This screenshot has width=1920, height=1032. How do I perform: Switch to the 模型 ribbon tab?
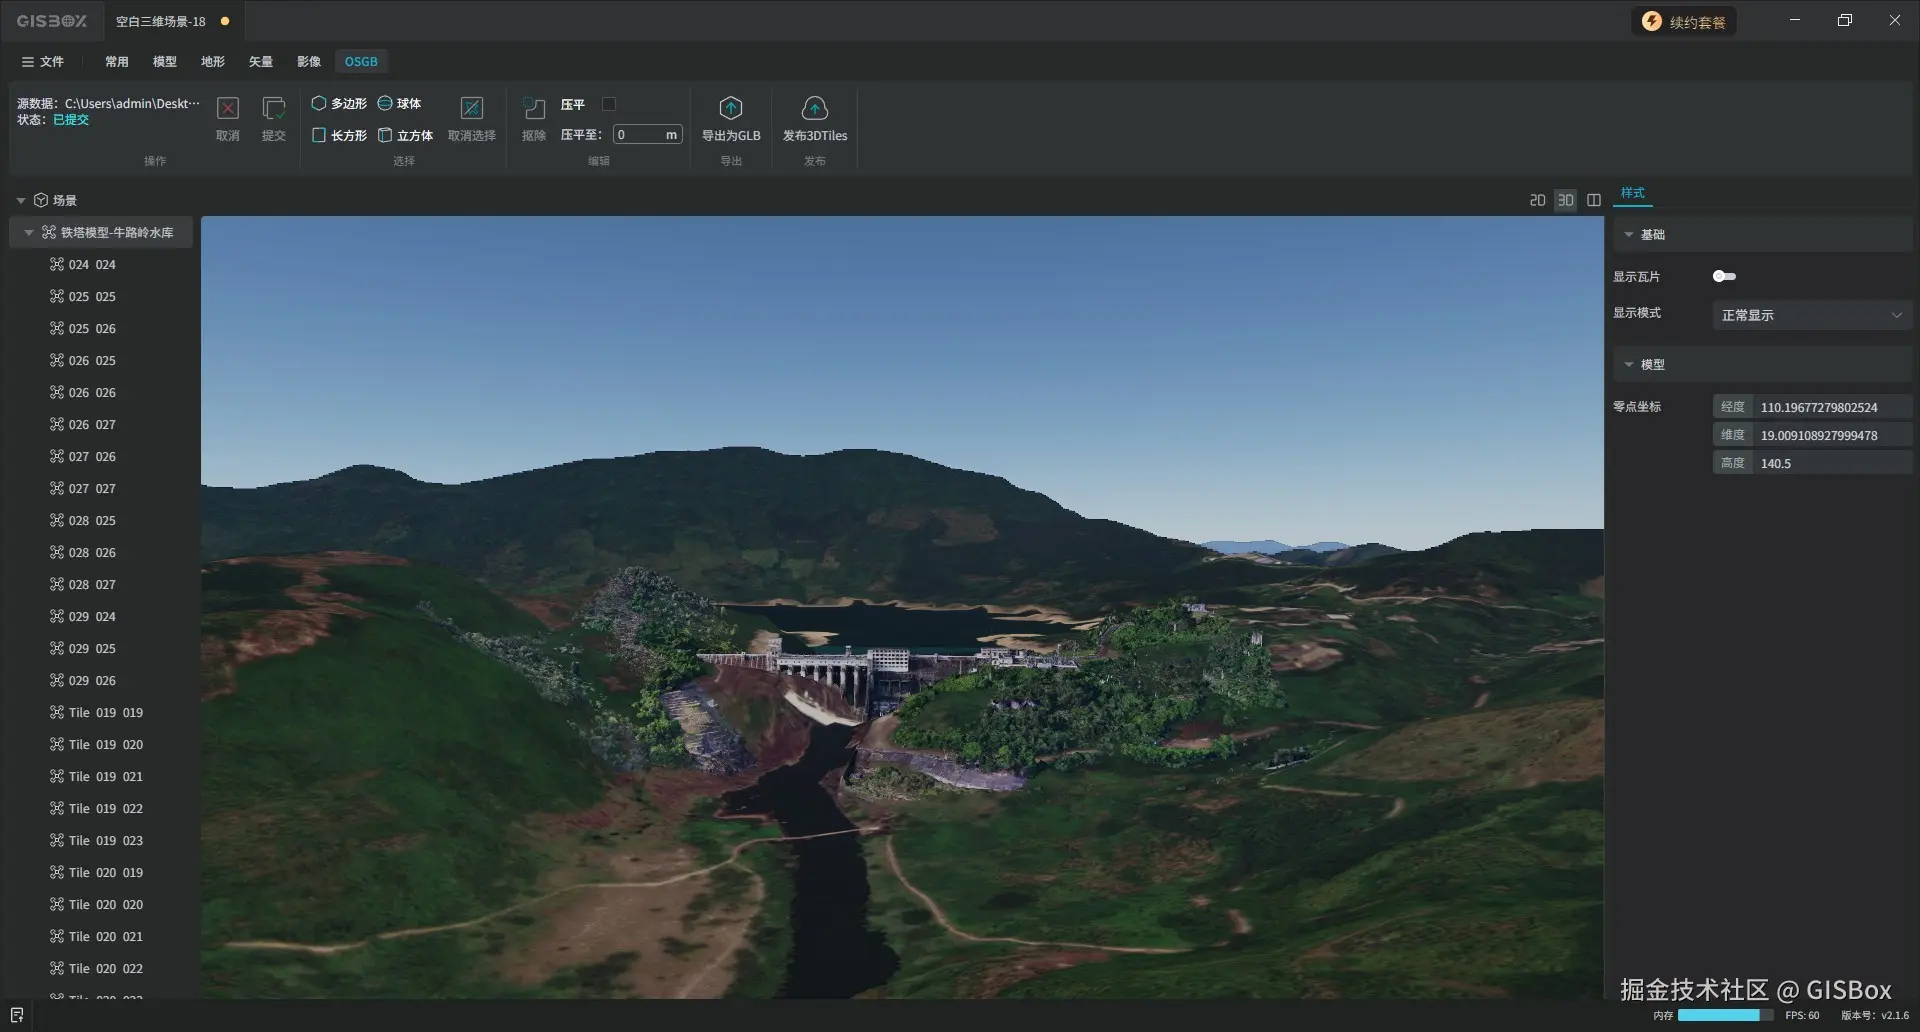pos(165,62)
